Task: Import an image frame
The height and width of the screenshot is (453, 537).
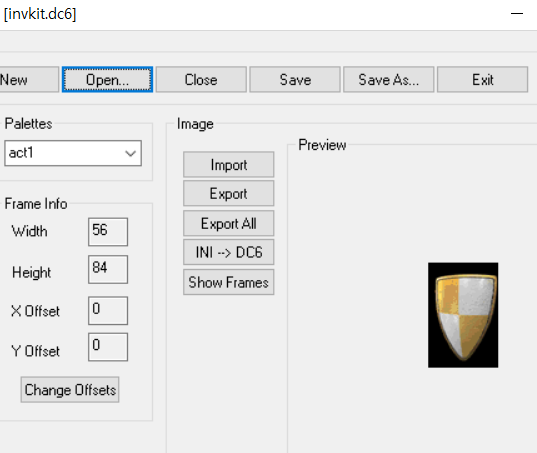Action: pyautogui.click(x=228, y=165)
